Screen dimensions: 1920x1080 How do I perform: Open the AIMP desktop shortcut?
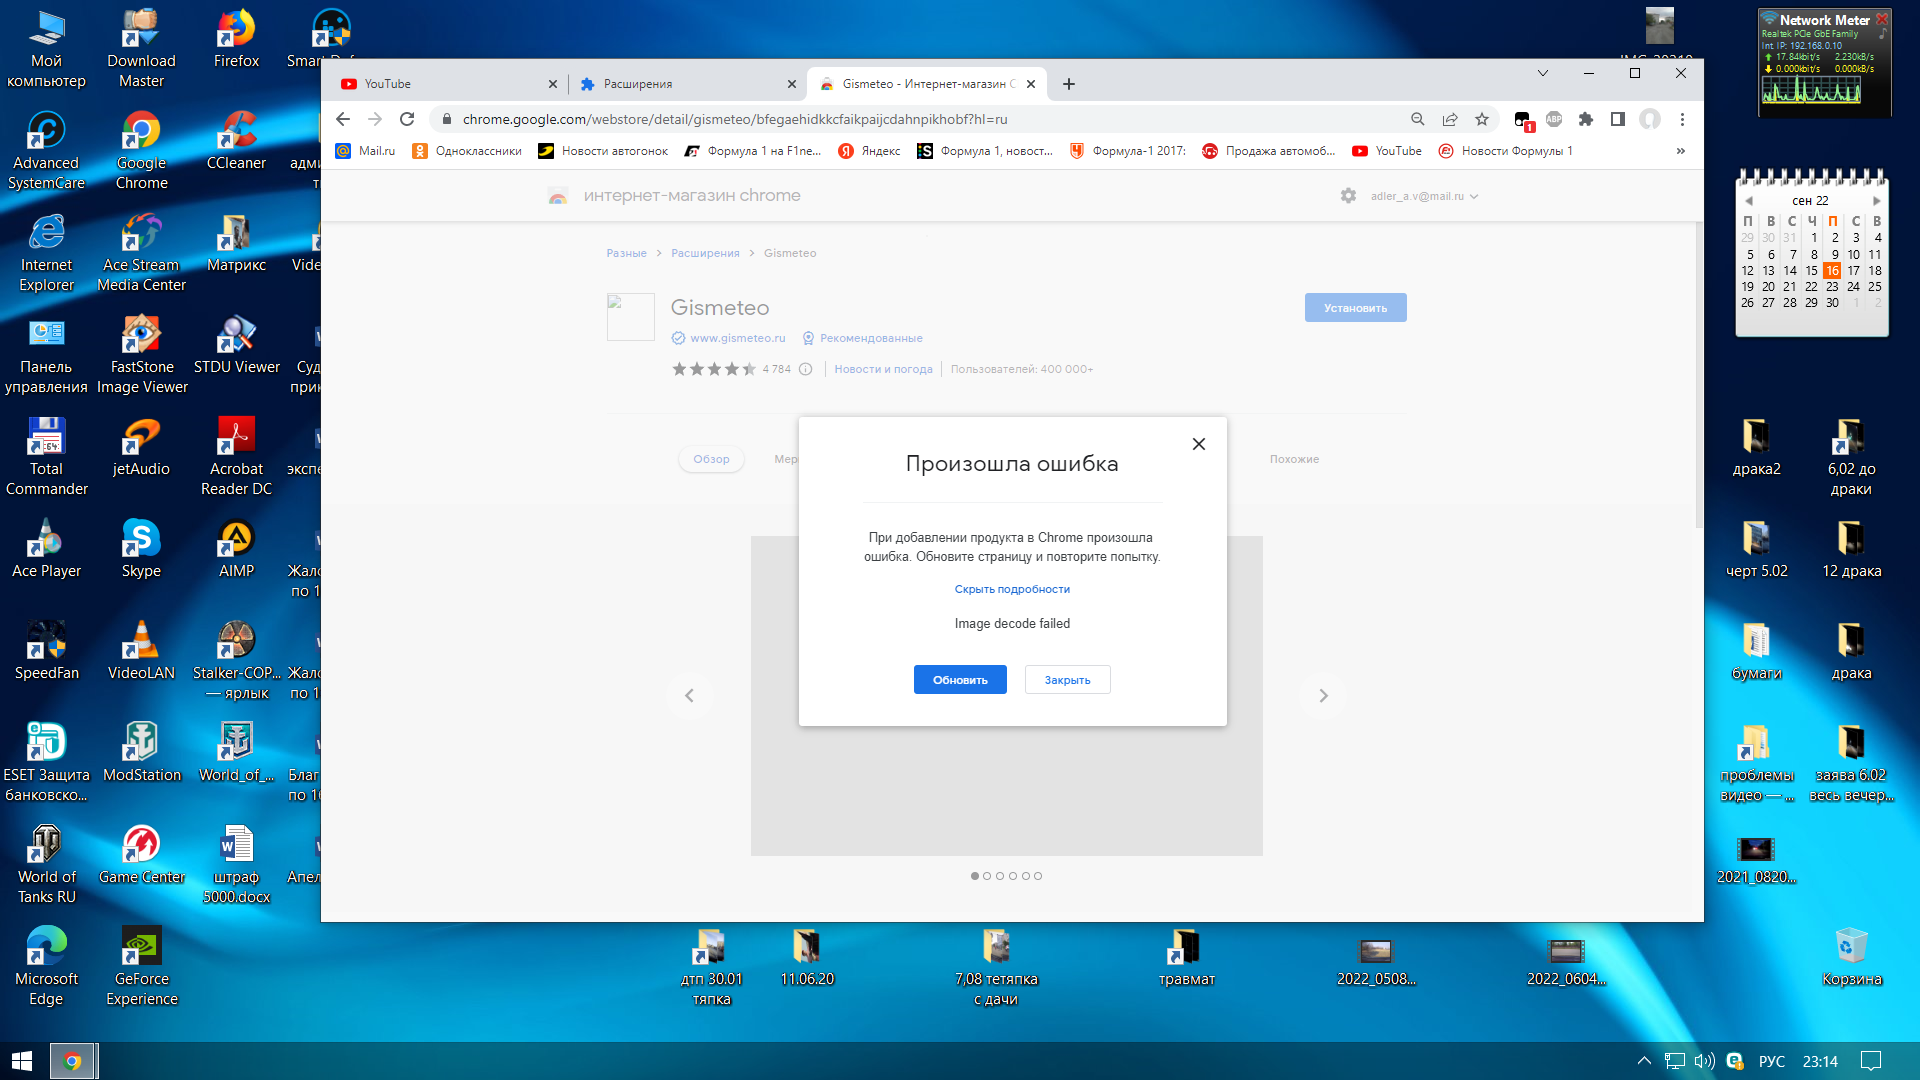coord(236,548)
